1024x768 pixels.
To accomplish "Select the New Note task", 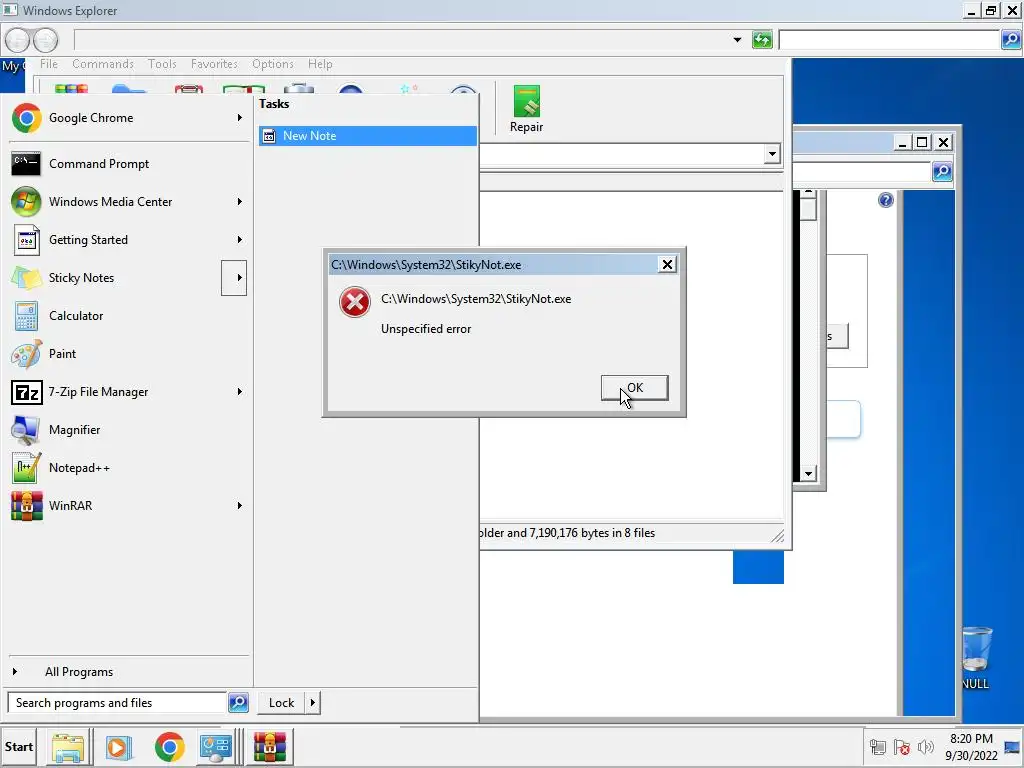I will [x=368, y=136].
